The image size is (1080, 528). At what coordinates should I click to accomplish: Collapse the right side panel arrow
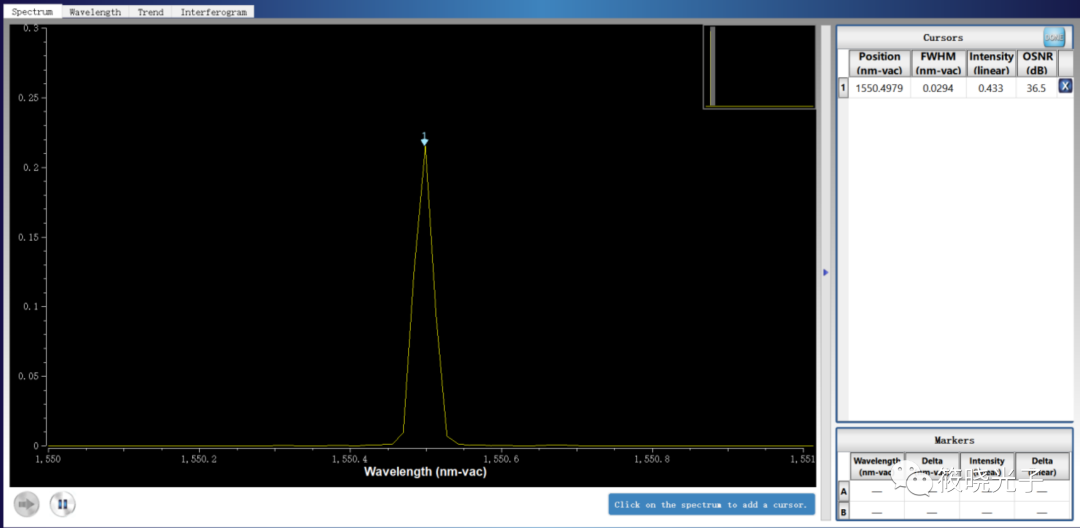[x=825, y=272]
